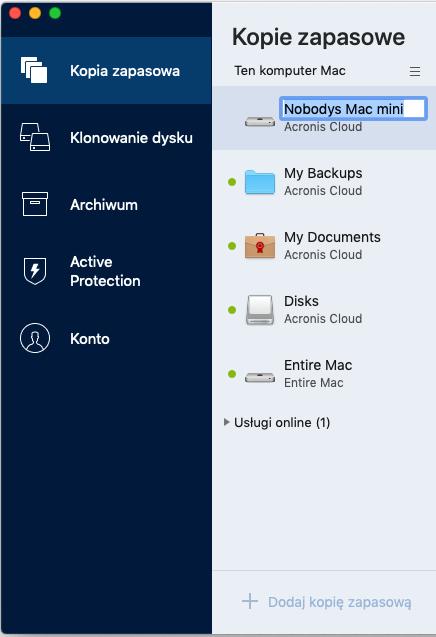The height and width of the screenshot is (637, 436).
Task: Click inside the Nobodys Mac mini name field
Action: tap(354, 108)
